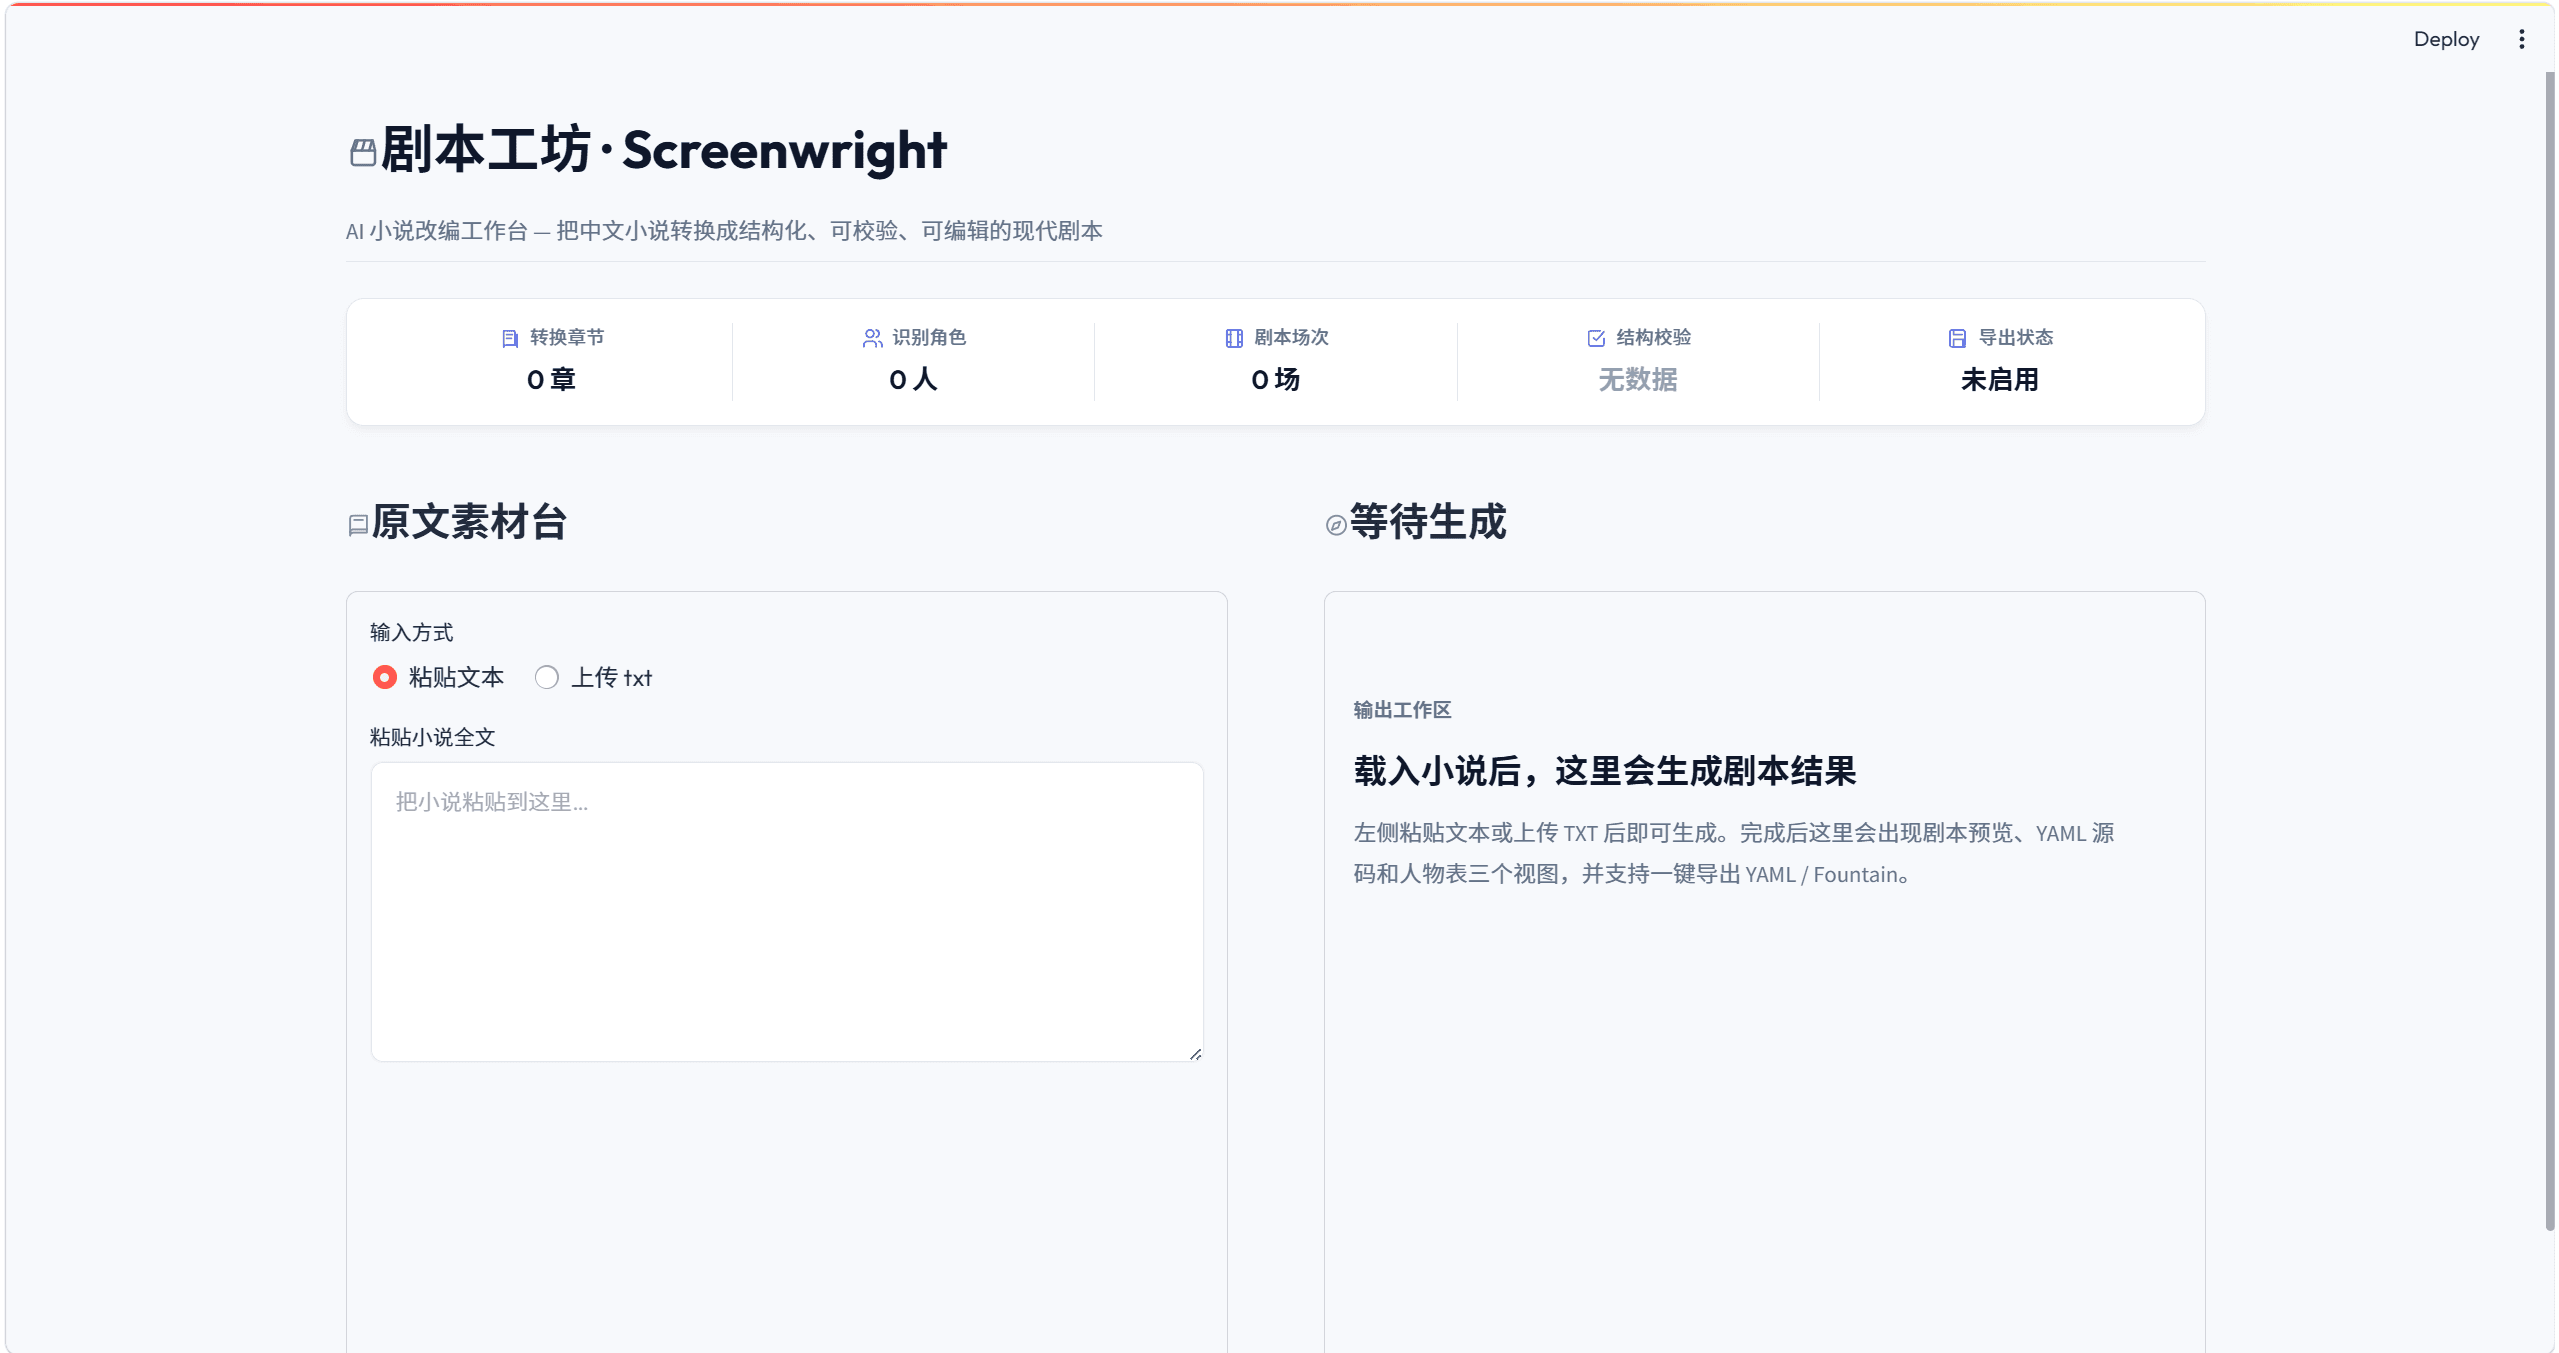This screenshot has height=1353, width=2559.
Task: Click the 0 人 value
Action: pyautogui.click(x=913, y=379)
